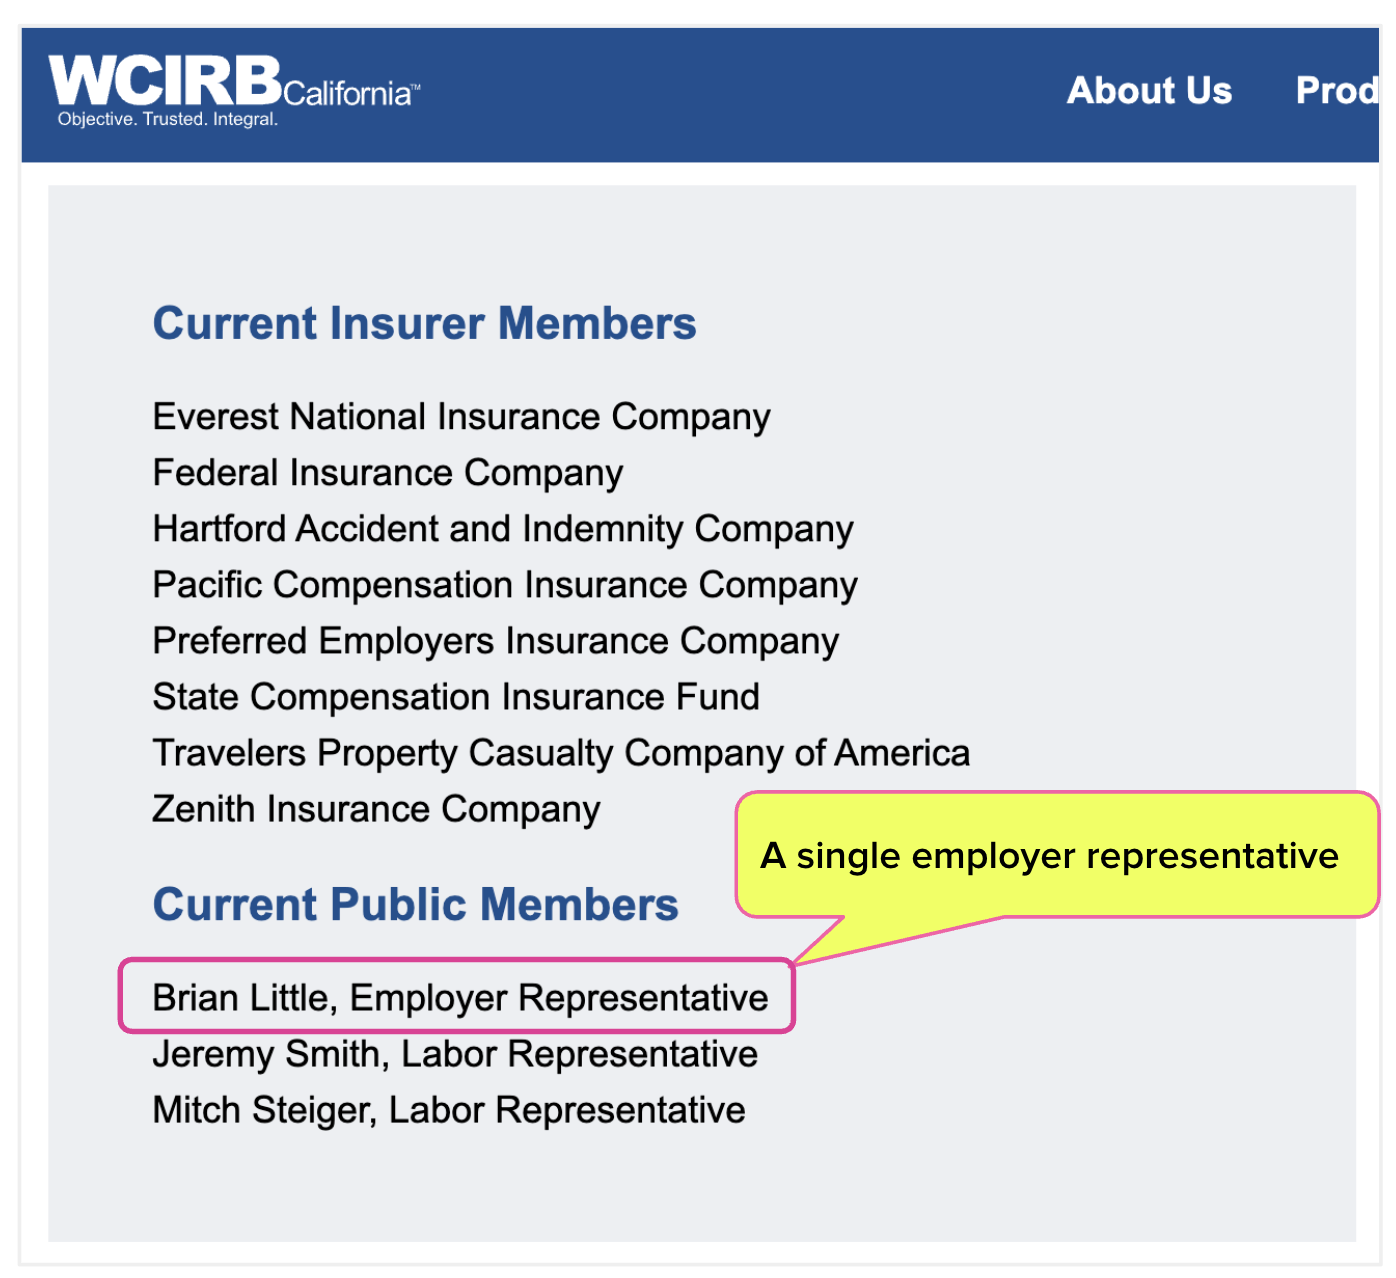The image size is (1396, 1278).
Task: Click Jeremy Smith, Labor Representative
Action: tap(455, 1054)
